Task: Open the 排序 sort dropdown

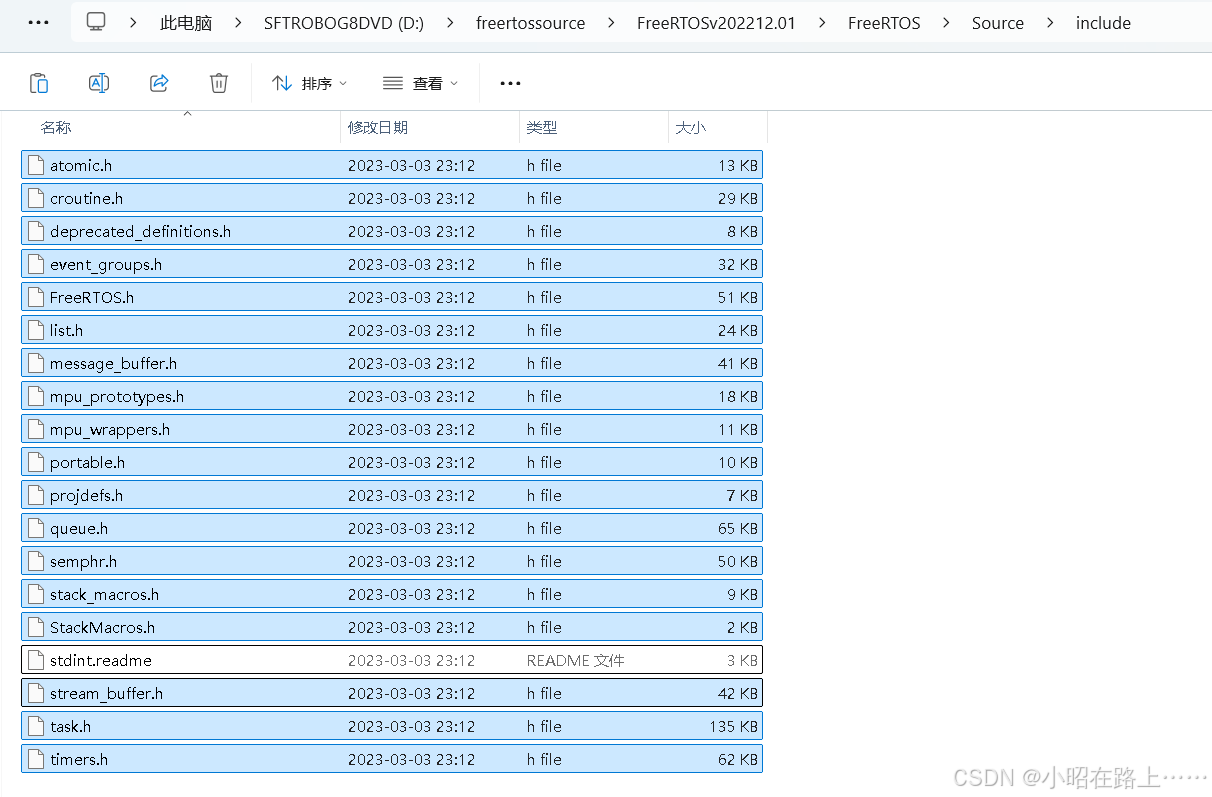Action: click(x=310, y=83)
